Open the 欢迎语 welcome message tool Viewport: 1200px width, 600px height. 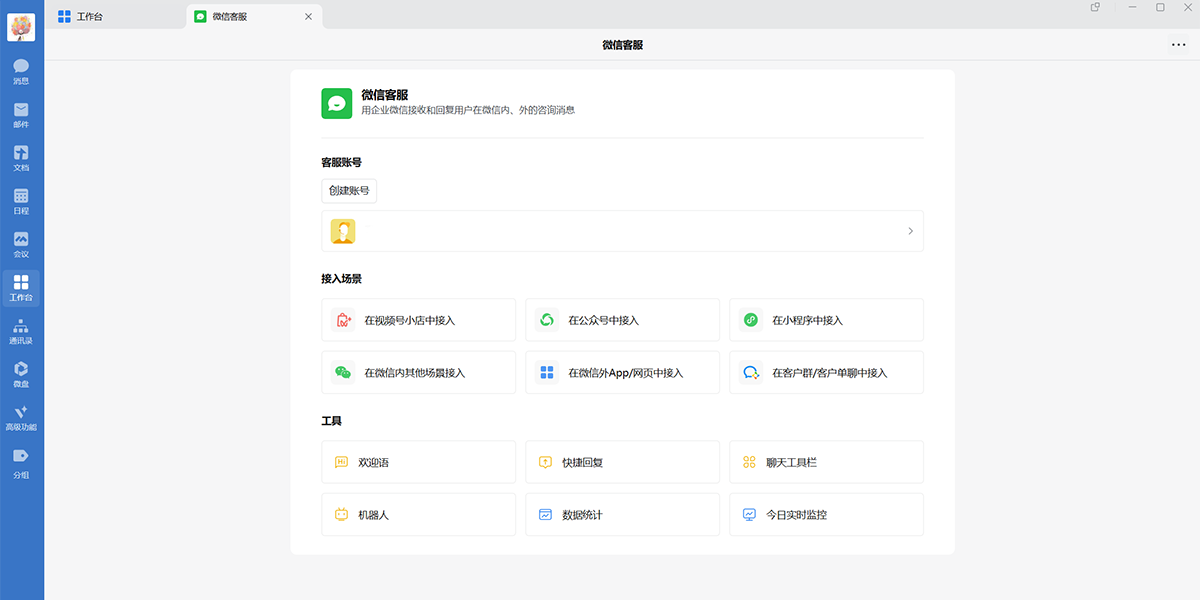click(418, 462)
